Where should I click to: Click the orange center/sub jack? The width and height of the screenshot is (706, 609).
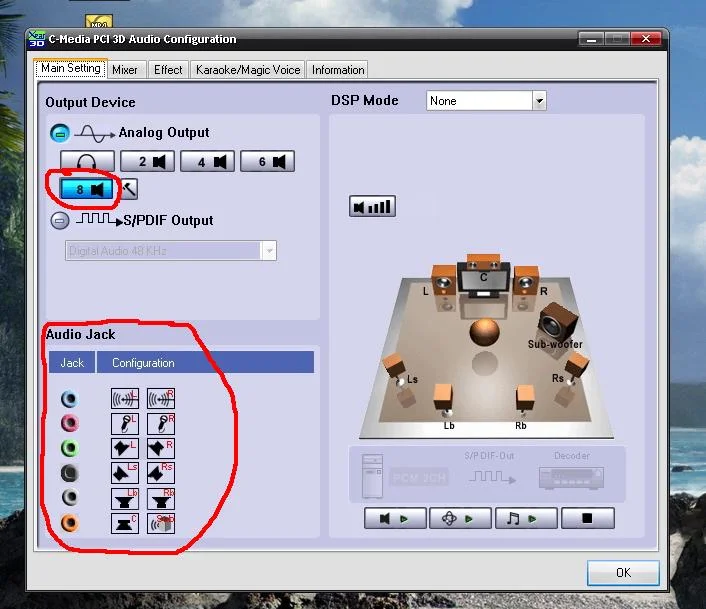(70, 523)
